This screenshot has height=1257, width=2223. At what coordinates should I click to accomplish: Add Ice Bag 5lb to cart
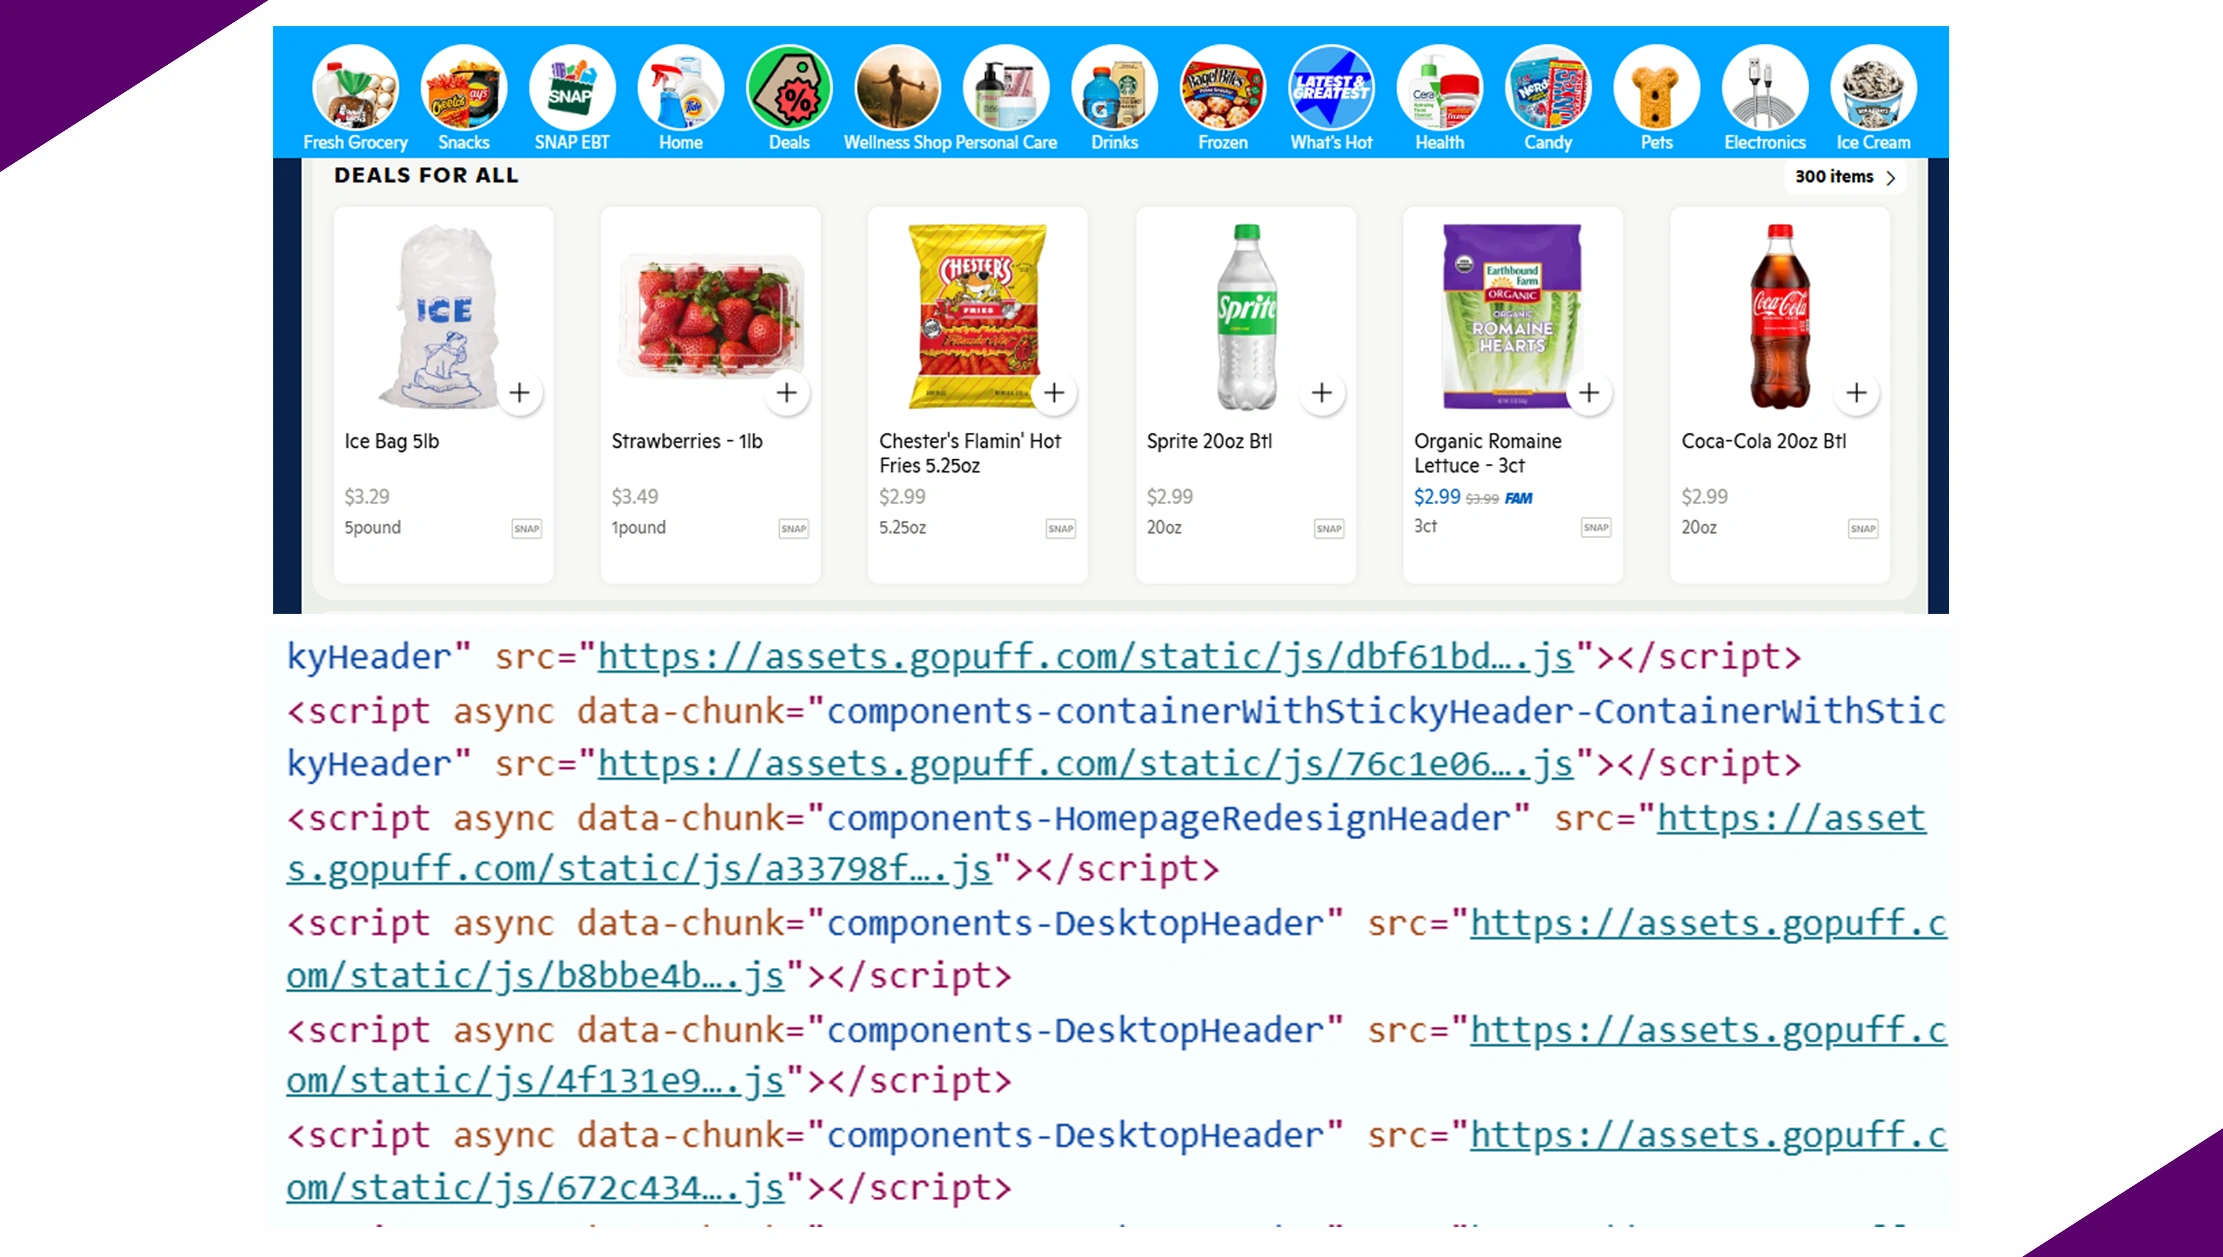pyautogui.click(x=519, y=393)
